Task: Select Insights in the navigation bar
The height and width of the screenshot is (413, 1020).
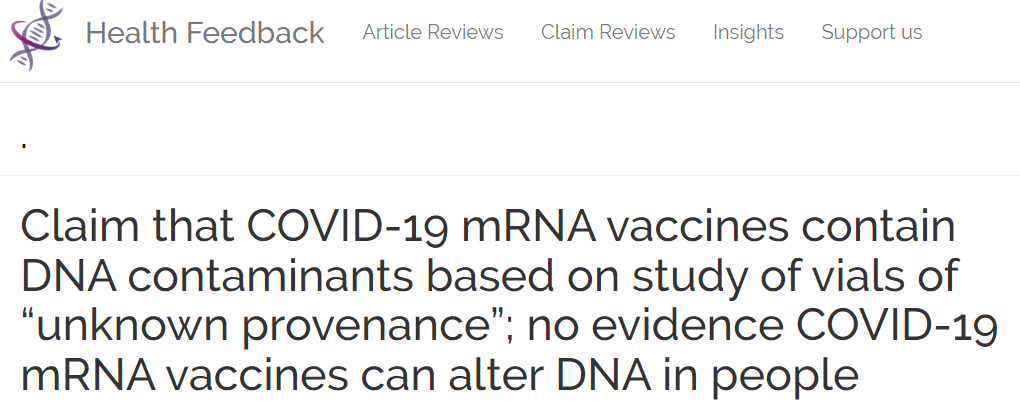Action: coord(748,32)
